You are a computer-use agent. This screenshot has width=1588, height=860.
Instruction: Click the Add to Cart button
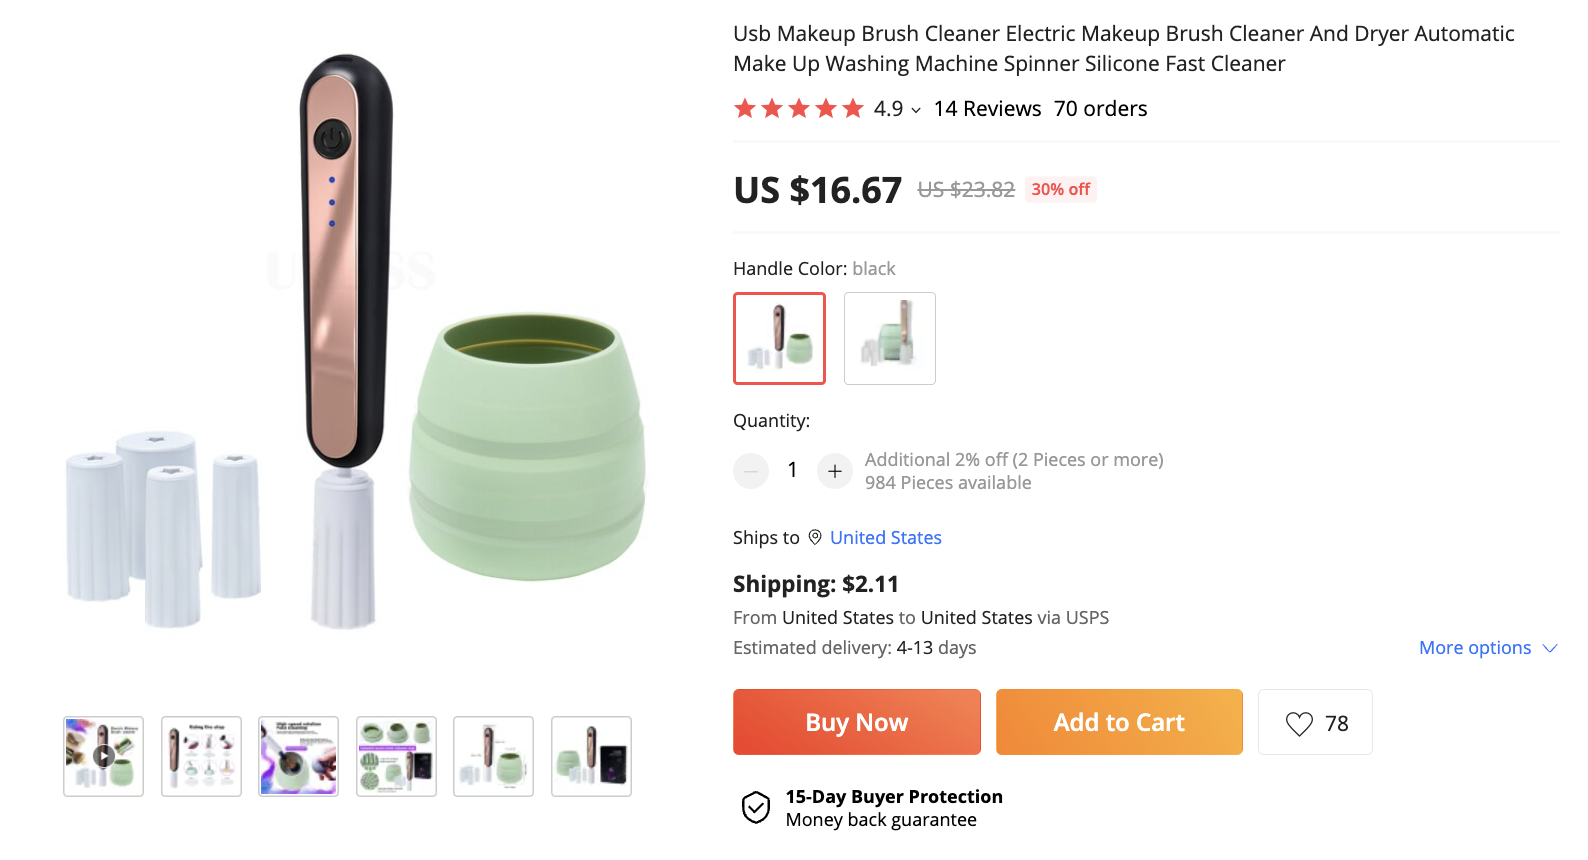tap(1119, 722)
